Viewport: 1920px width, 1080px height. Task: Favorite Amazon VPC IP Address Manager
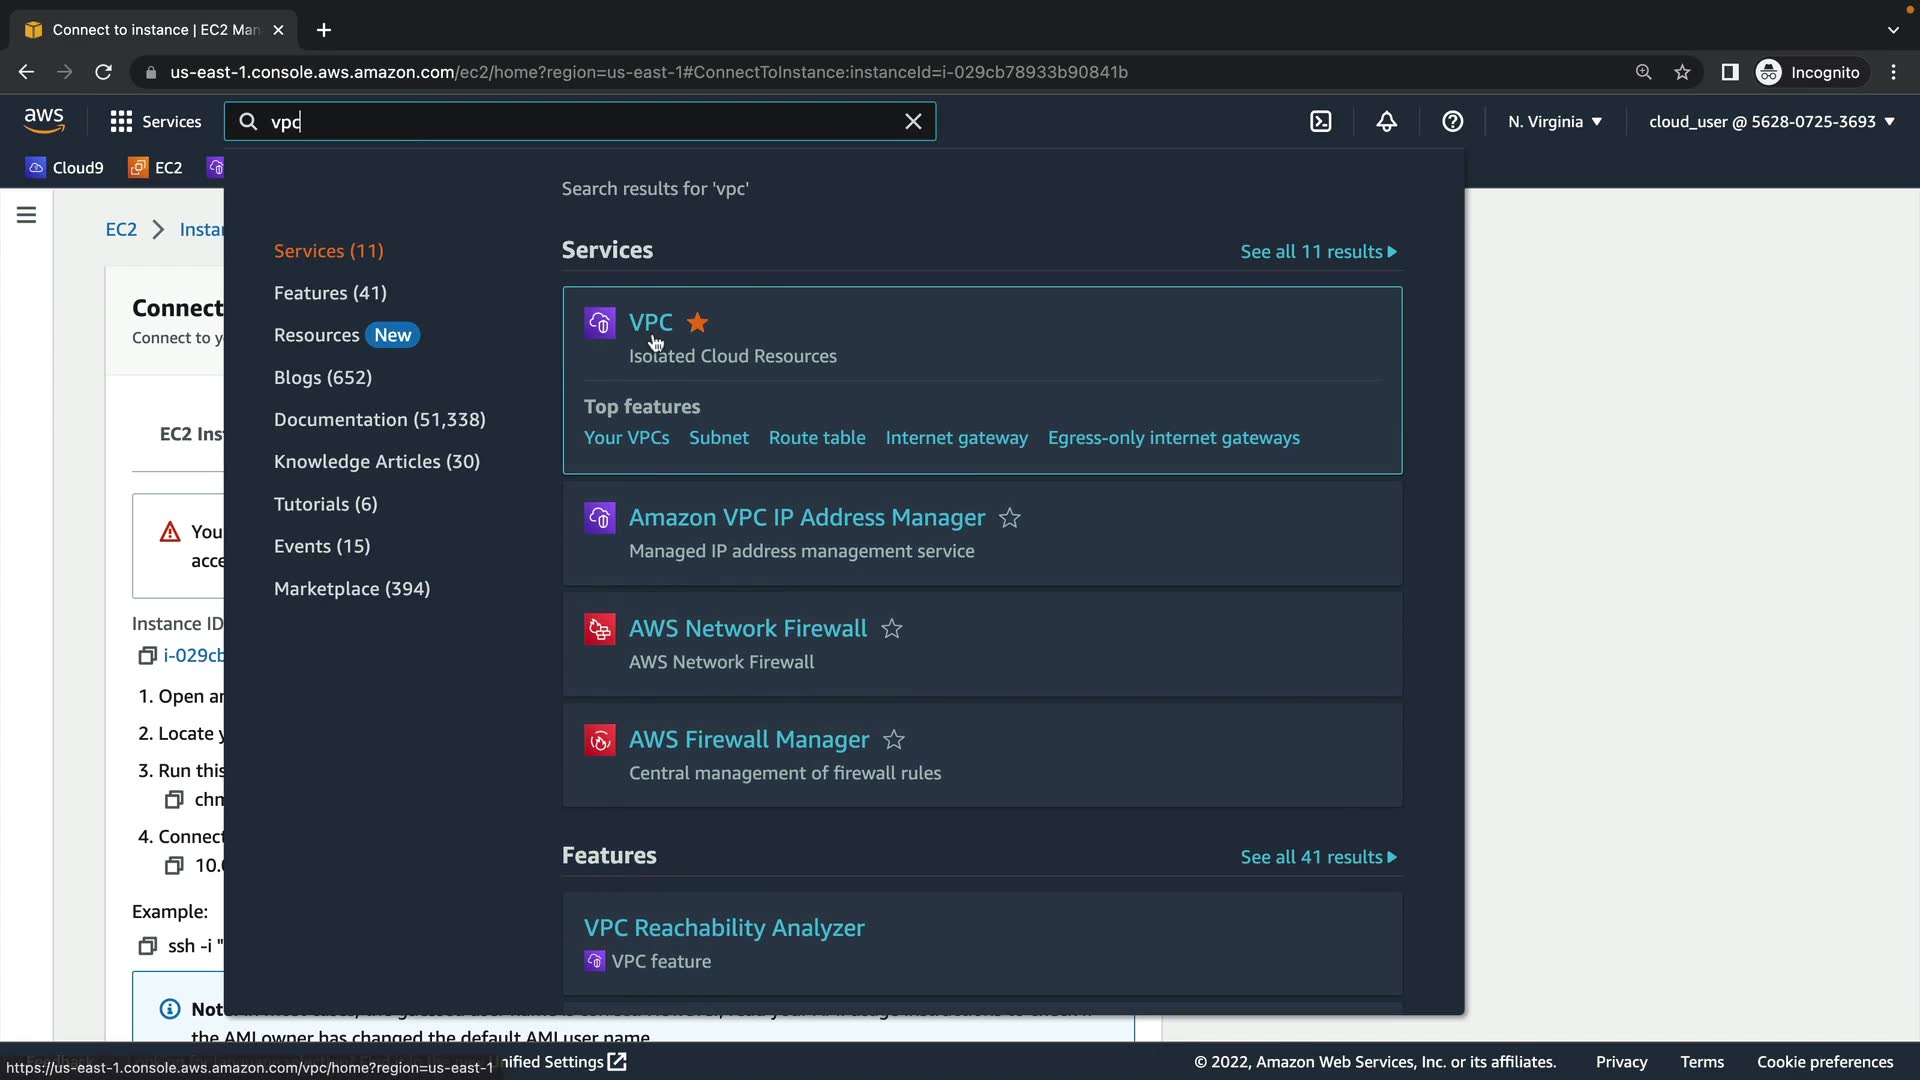point(1010,518)
